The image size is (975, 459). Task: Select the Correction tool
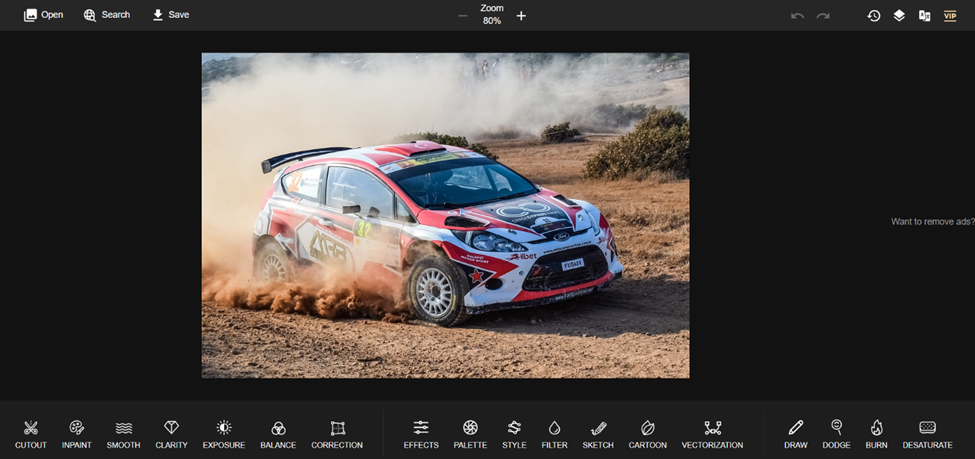point(337,435)
